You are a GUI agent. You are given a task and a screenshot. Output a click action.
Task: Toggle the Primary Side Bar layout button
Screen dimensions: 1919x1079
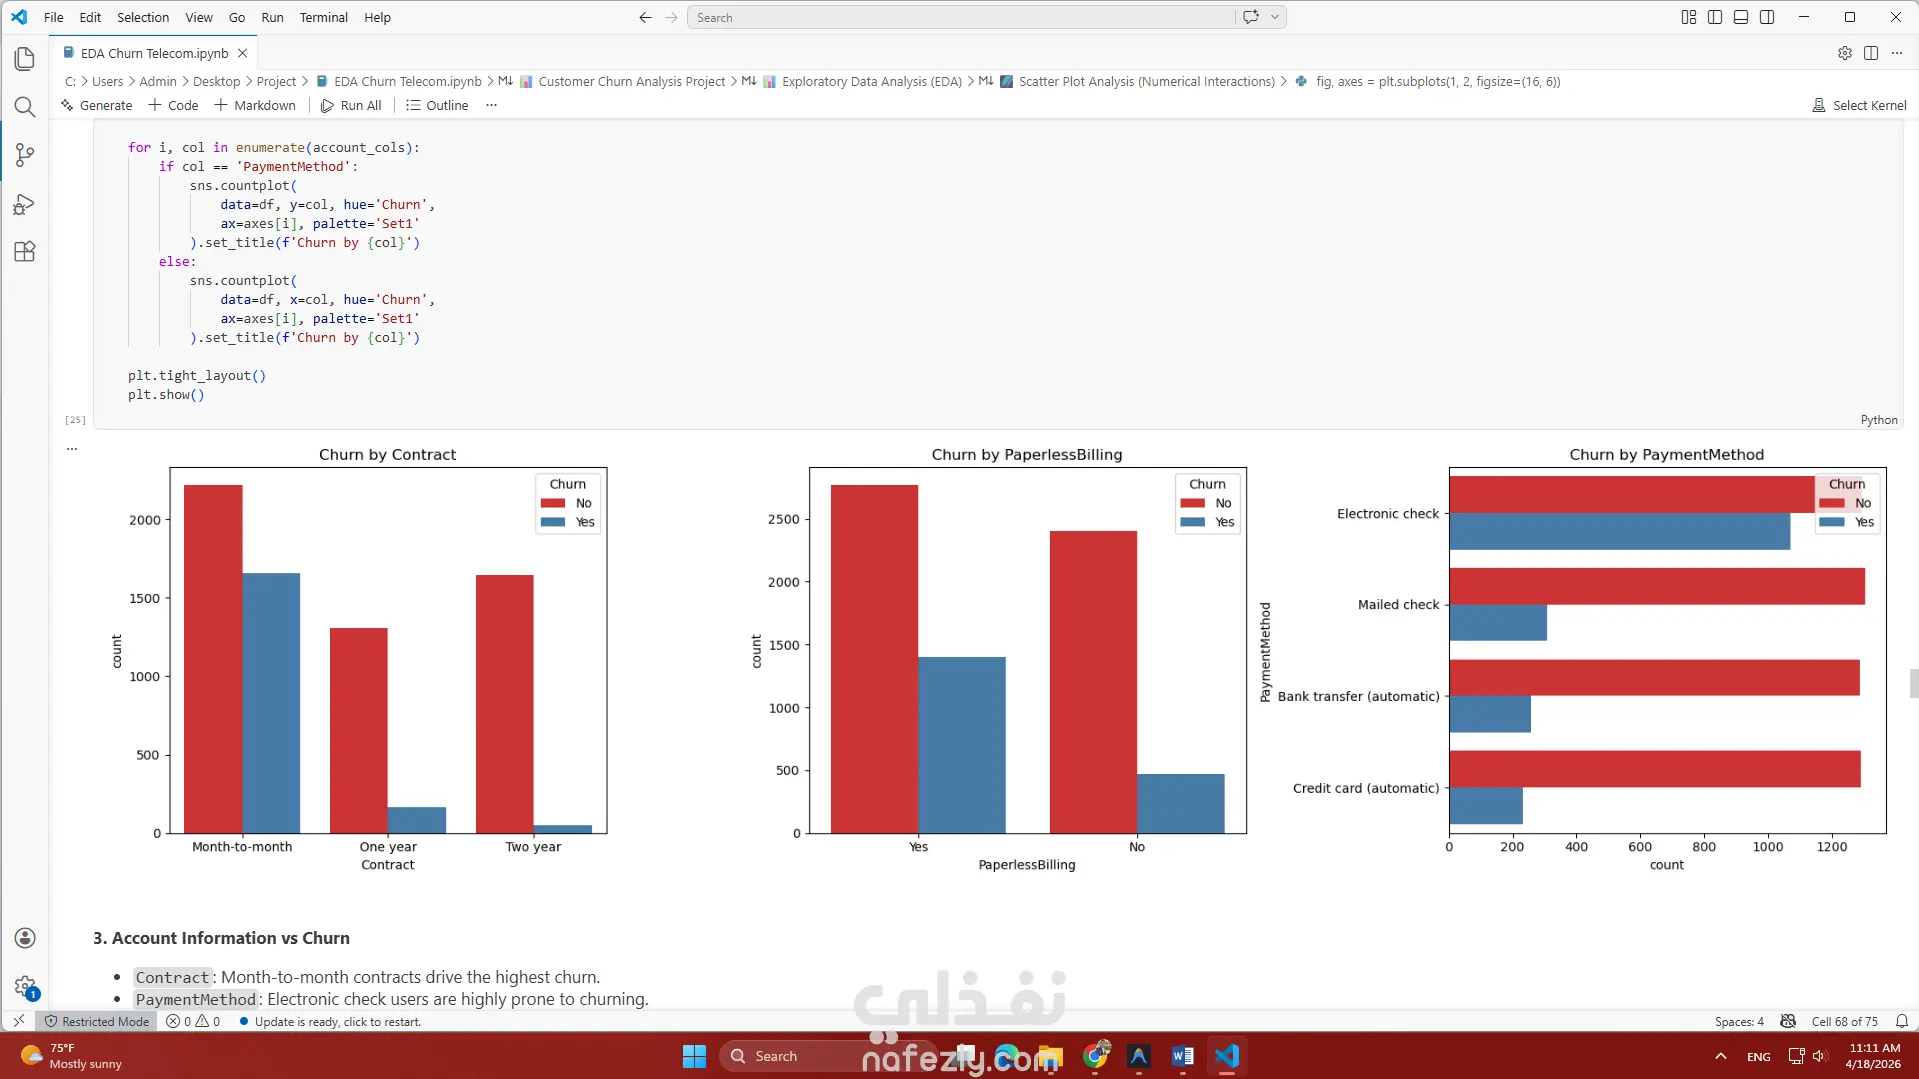(x=1715, y=17)
